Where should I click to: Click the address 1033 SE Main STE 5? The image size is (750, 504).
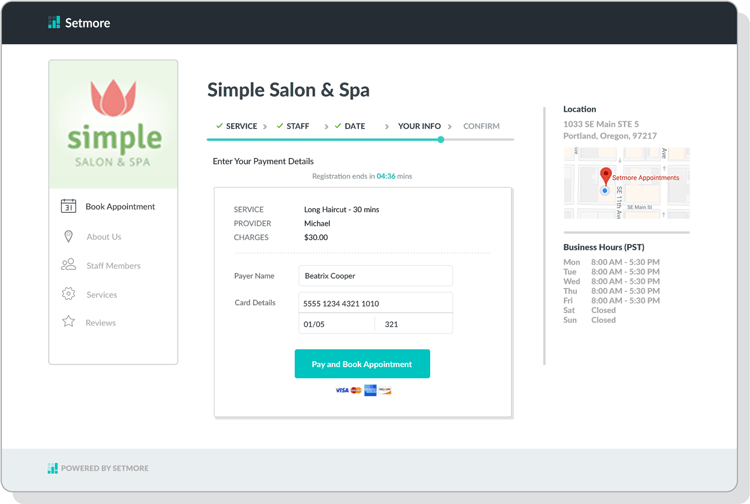601,124
